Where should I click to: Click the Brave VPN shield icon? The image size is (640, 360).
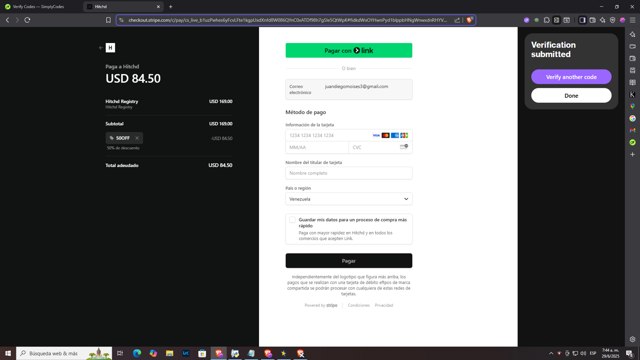[612, 20]
